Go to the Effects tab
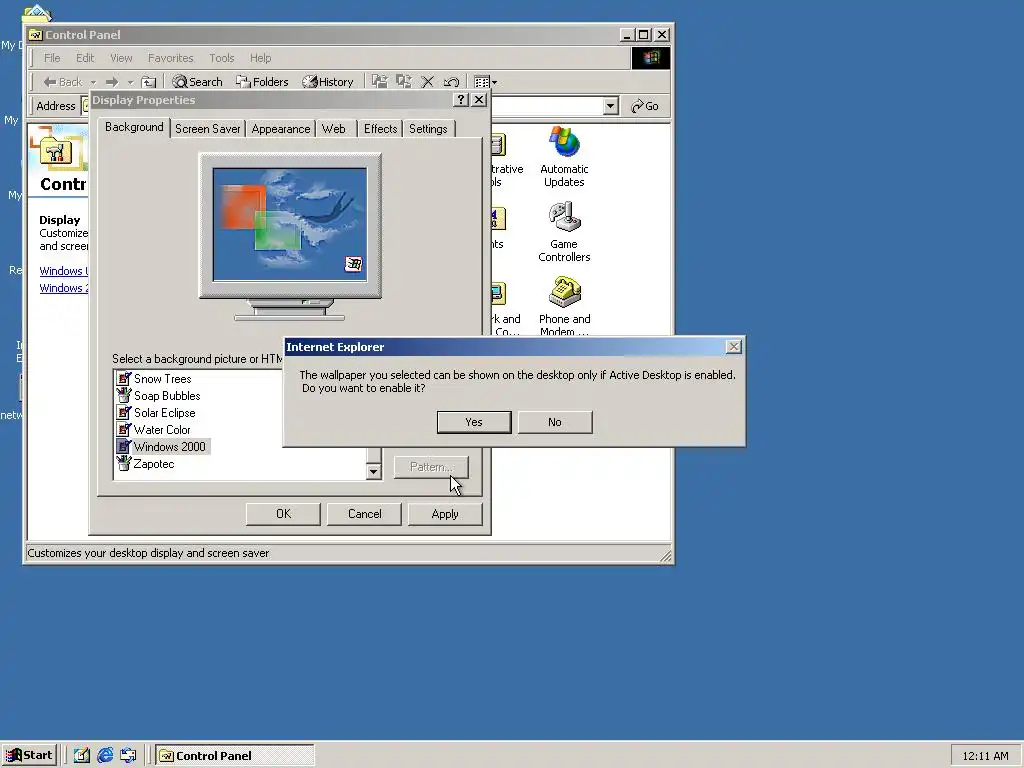This screenshot has width=1024, height=768. [380, 129]
